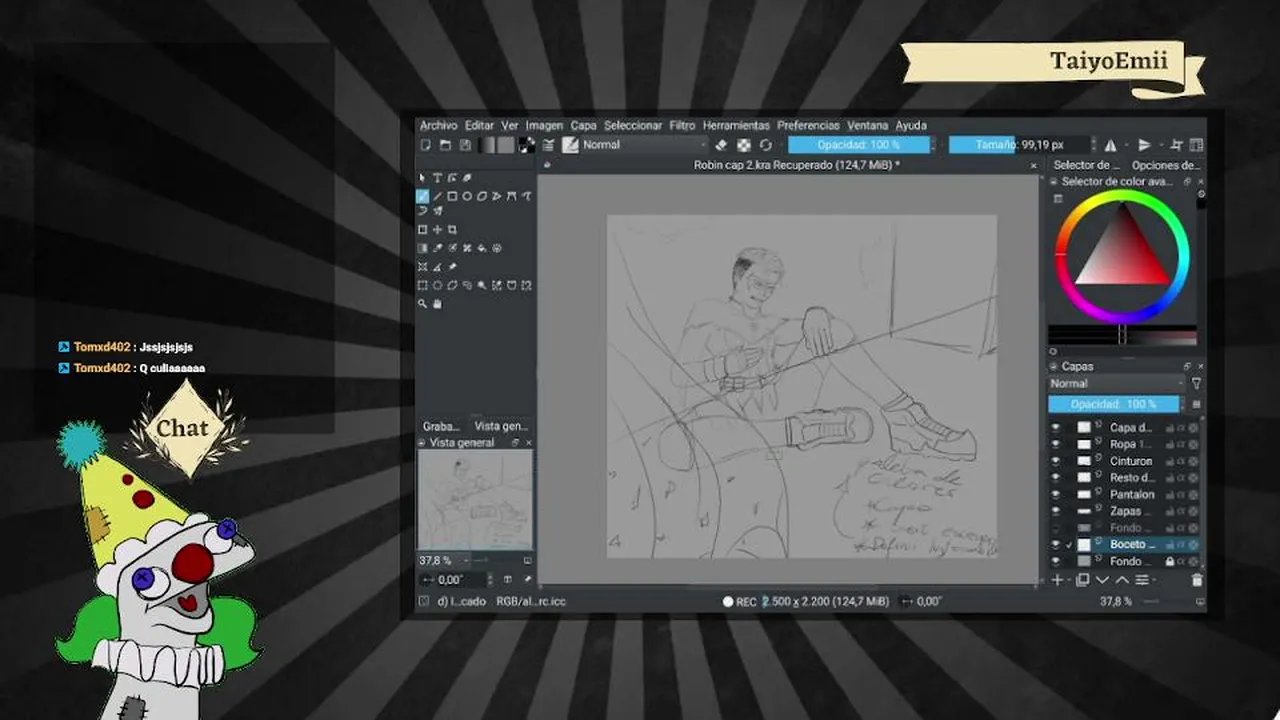Hide the Ropa layer
The height and width of the screenshot is (720, 1280).
pyautogui.click(x=1055, y=444)
